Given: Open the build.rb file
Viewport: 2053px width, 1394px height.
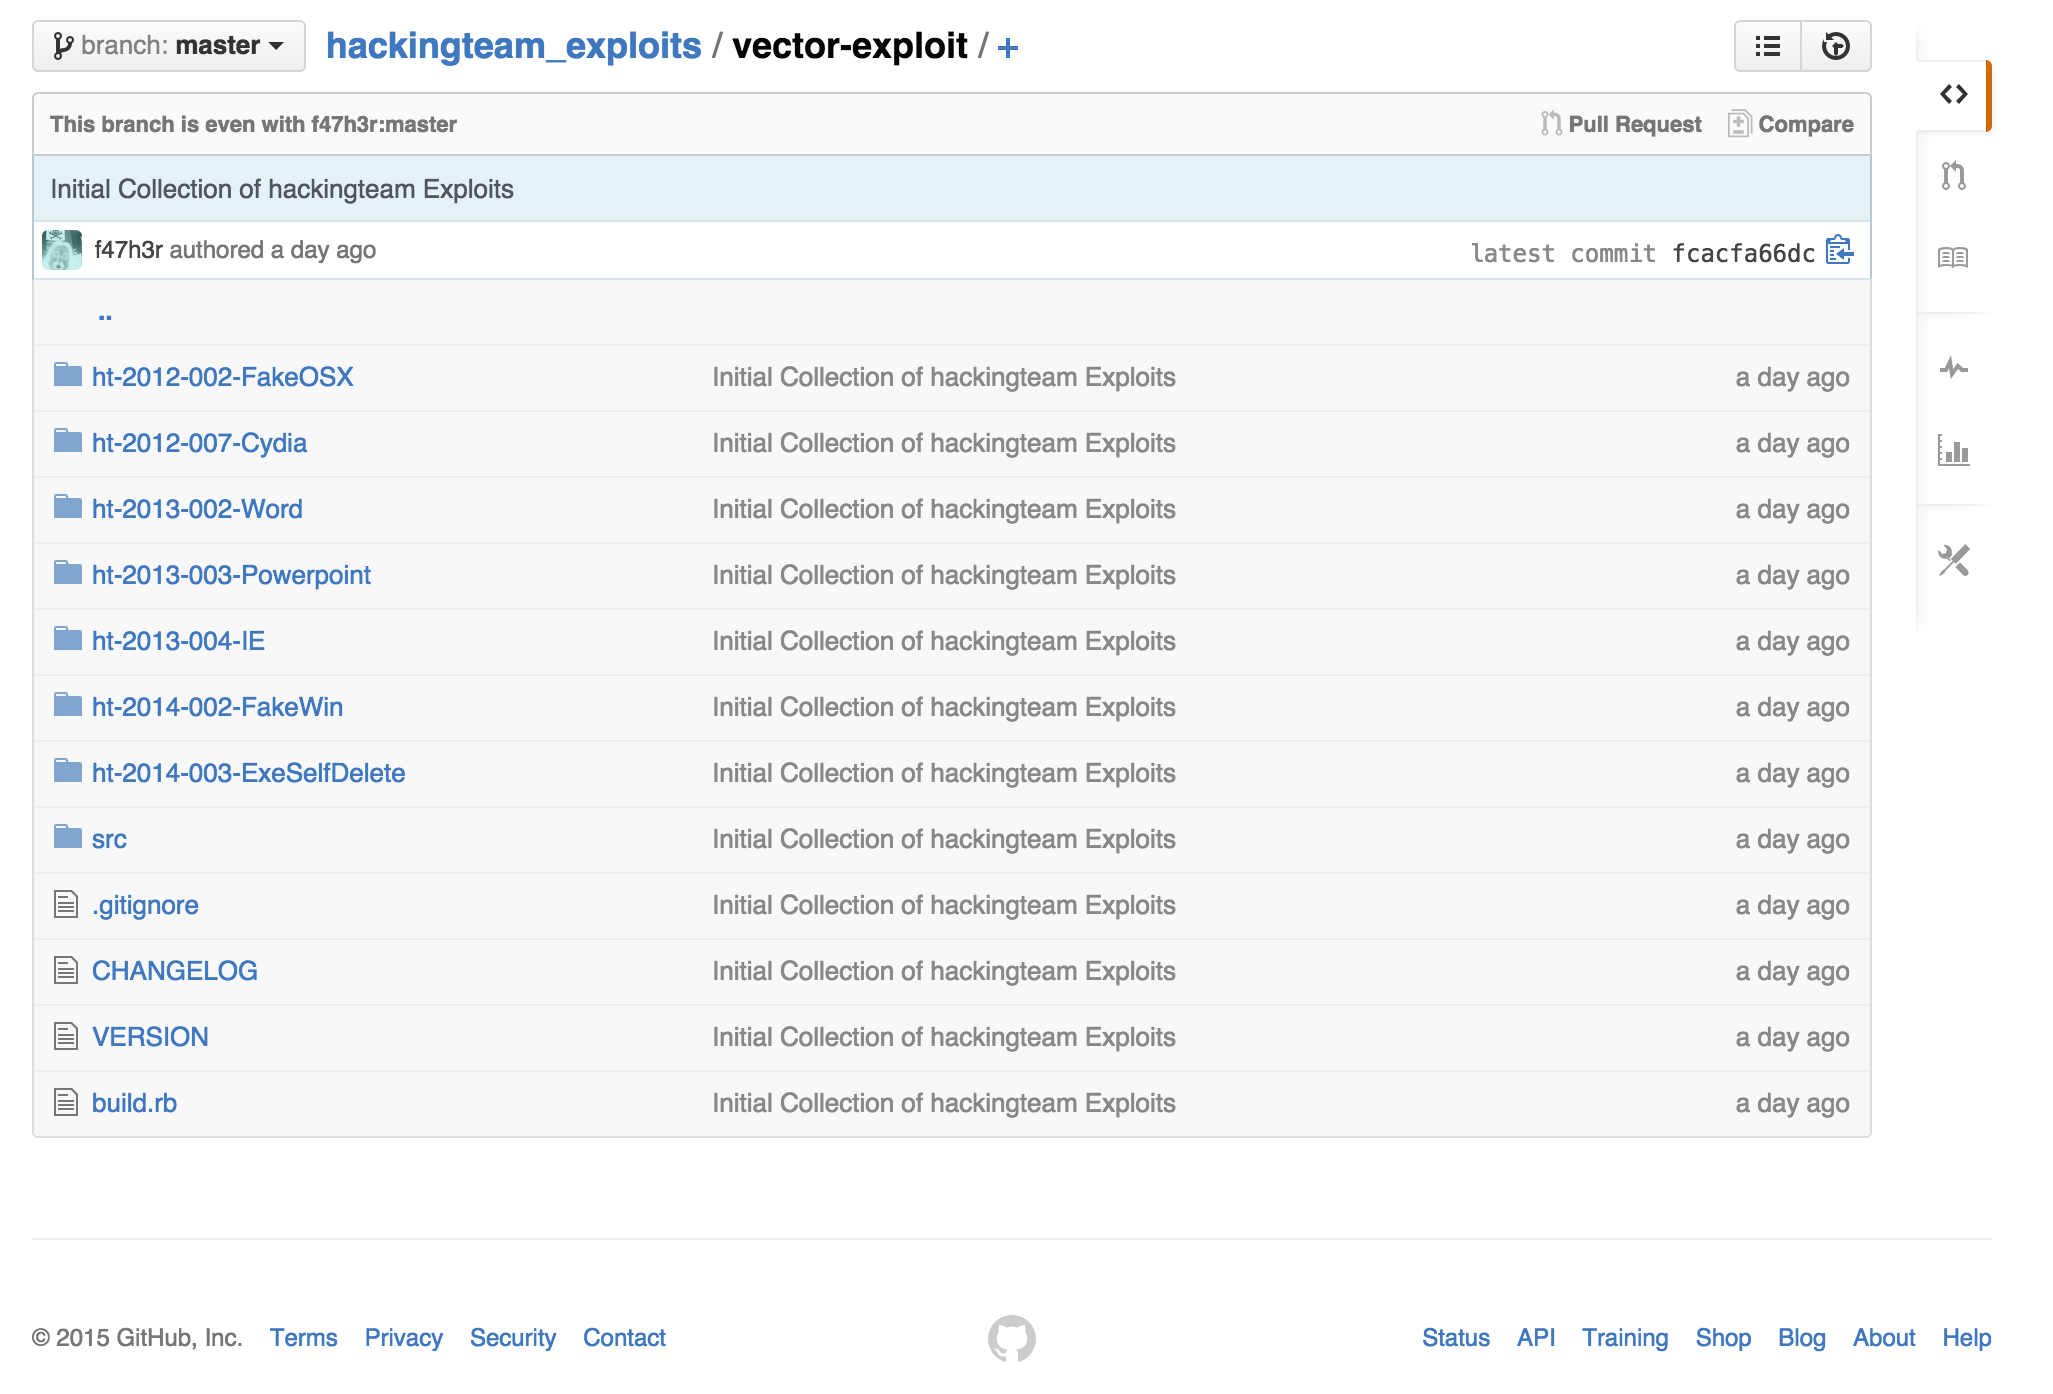Looking at the screenshot, I should [134, 1103].
